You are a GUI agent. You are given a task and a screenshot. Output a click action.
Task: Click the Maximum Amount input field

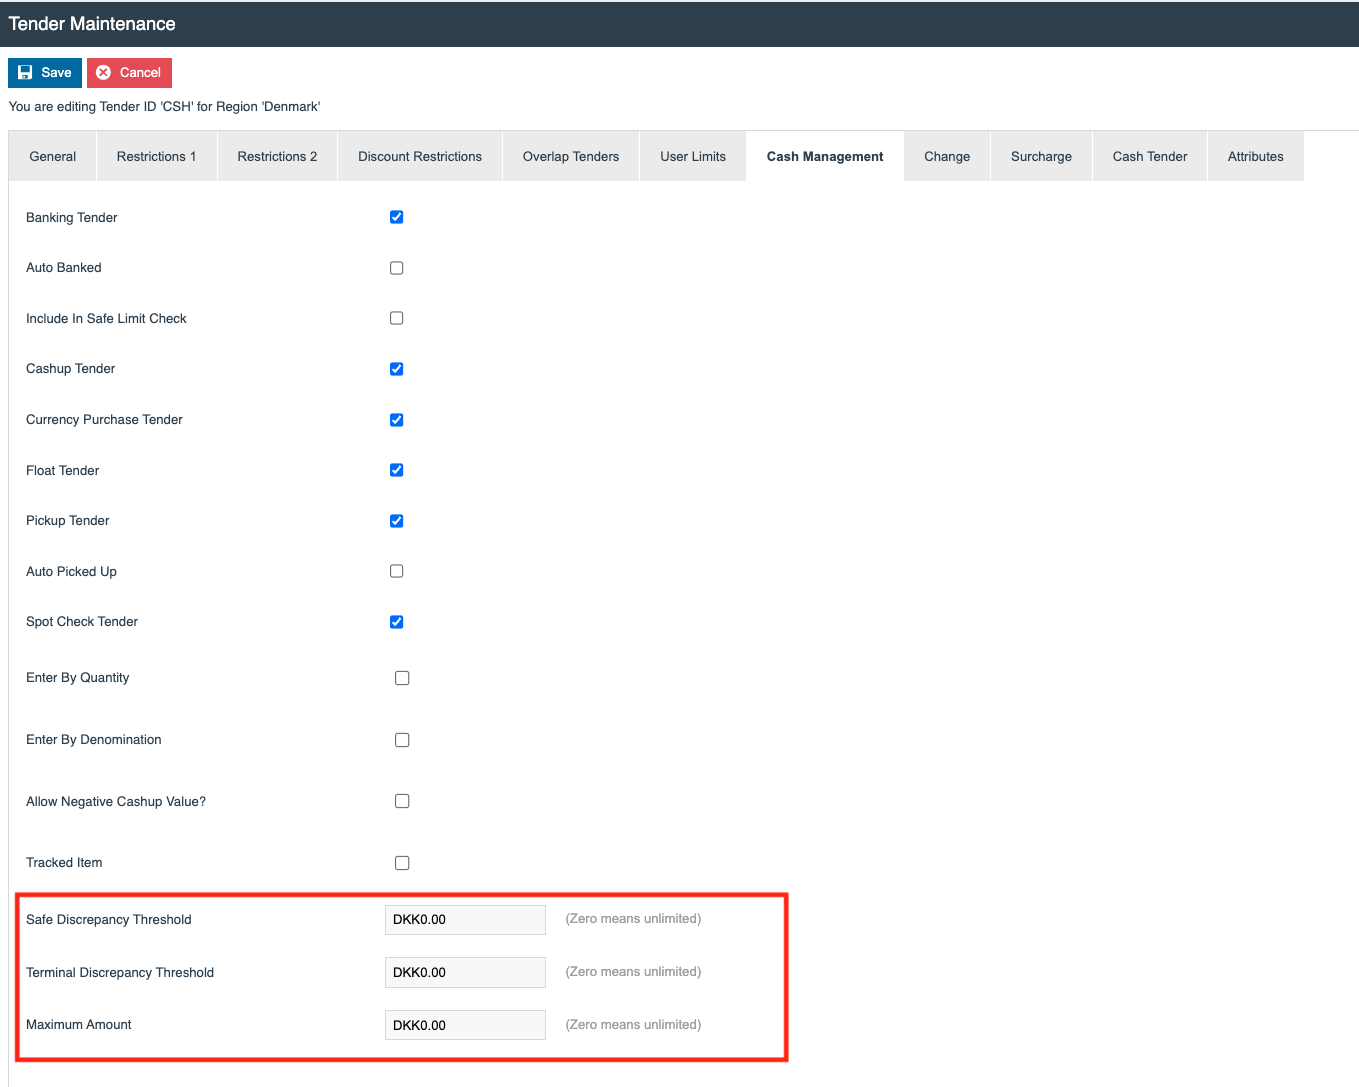pyautogui.click(x=465, y=1025)
